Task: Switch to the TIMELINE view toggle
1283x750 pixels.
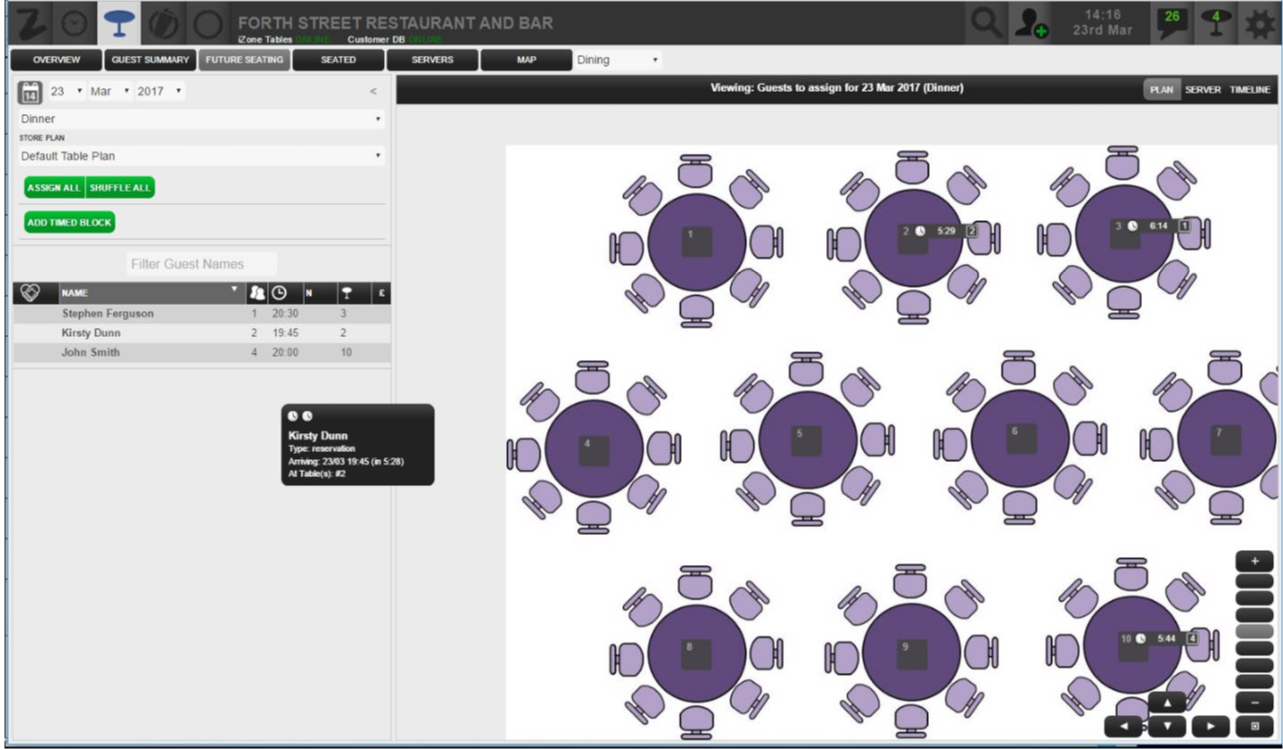Action: (1250, 90)
